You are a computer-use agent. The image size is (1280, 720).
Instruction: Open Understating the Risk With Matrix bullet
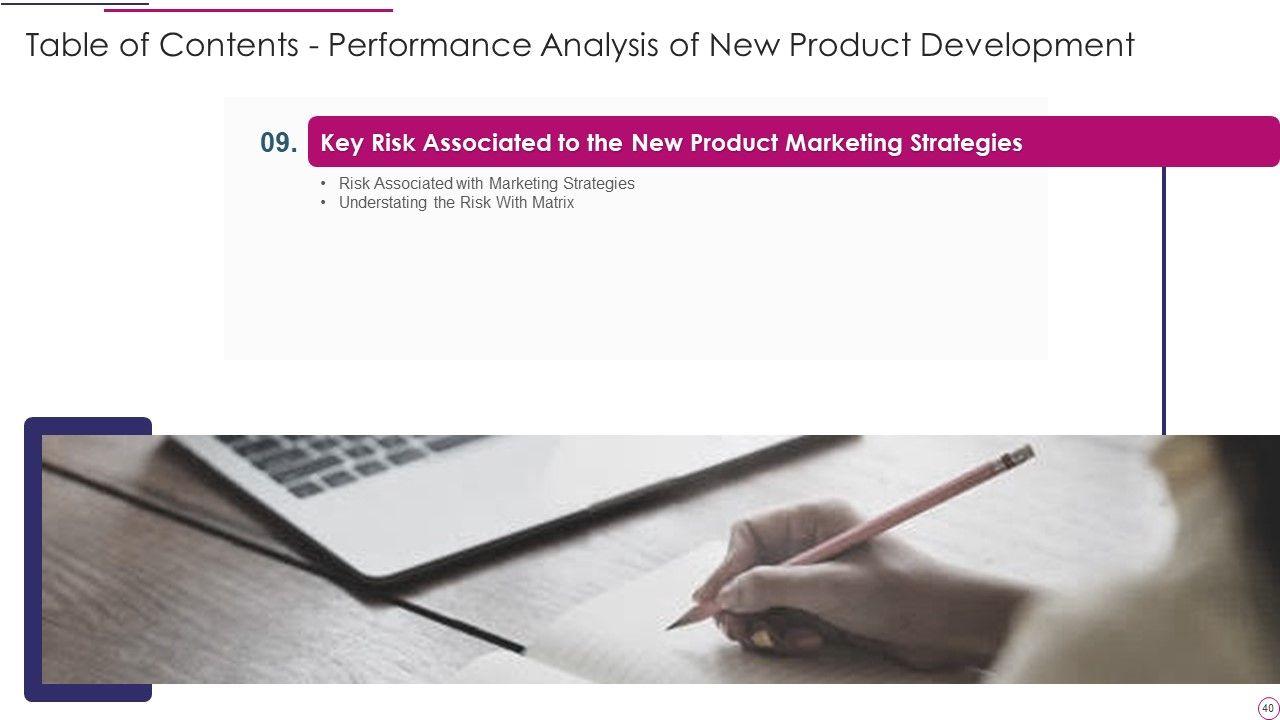pyautogui.click(x=456, y=203)
